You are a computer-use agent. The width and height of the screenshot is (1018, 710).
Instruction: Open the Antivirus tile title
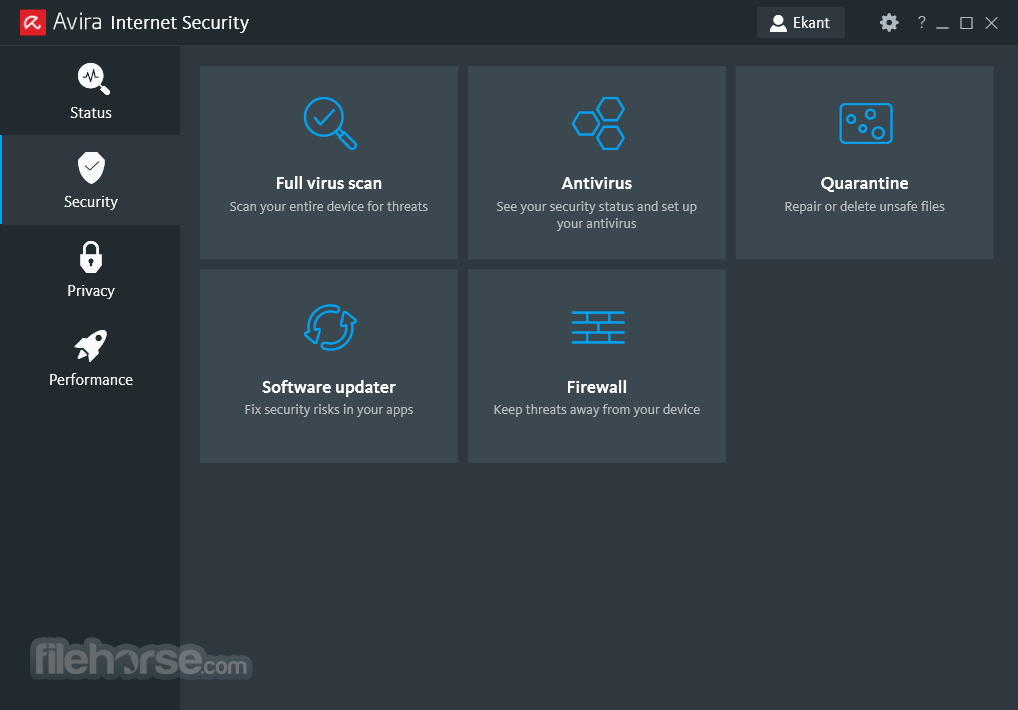597,184
